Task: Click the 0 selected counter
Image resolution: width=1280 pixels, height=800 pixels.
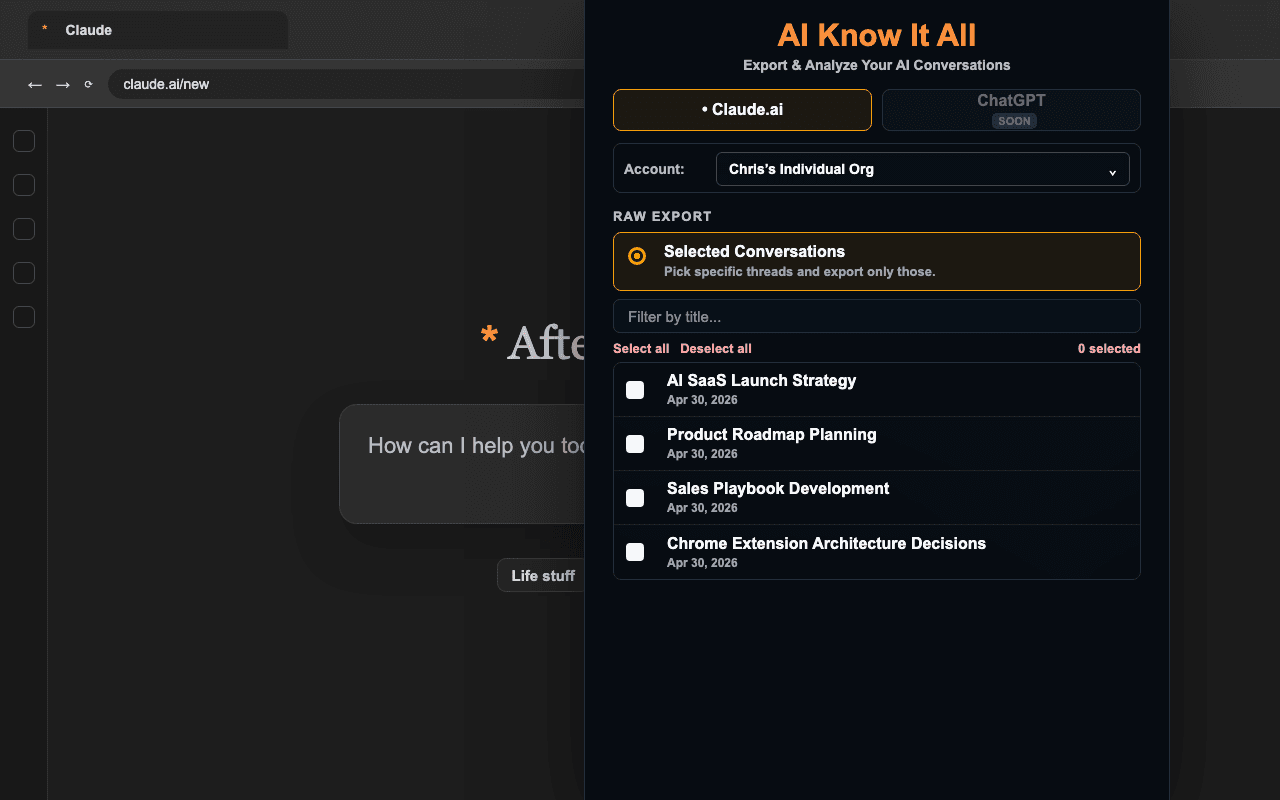Action: (1109, 349)
